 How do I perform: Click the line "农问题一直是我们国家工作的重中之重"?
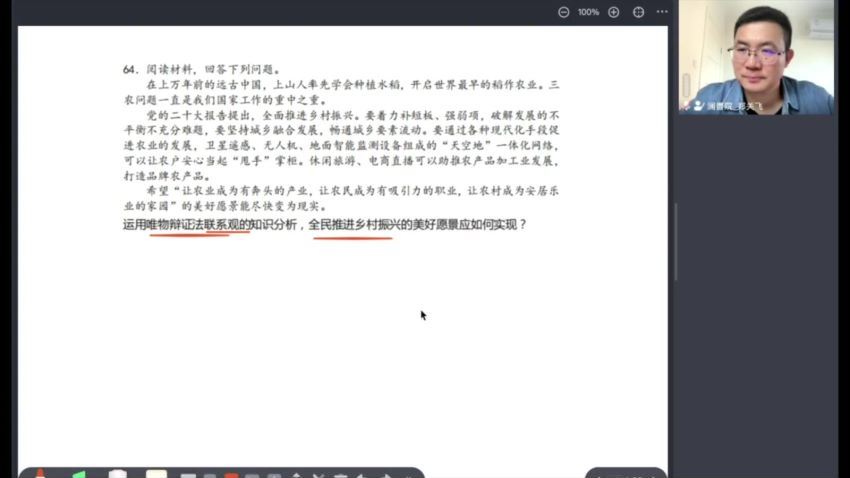click(x=226, y=100)
